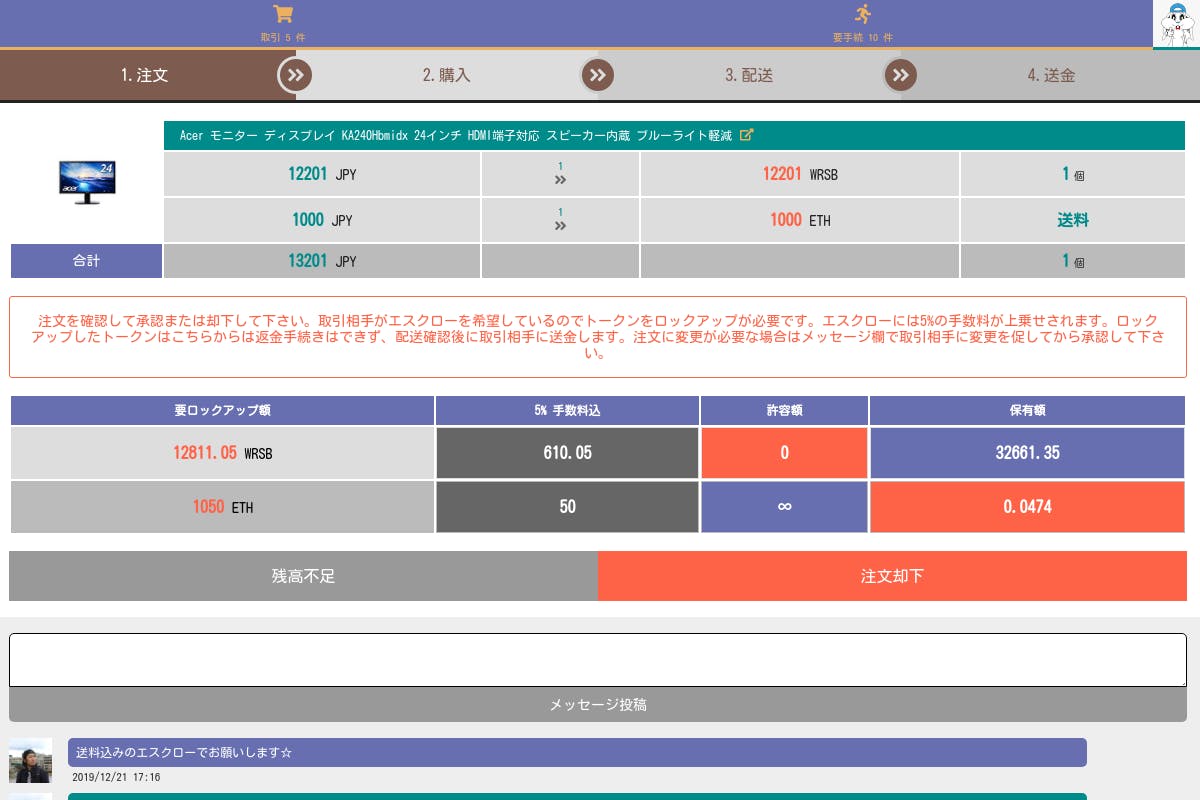Open the external link icon beside the product title
This screenshot has height=800, width=1200.
tap(746, 135)
